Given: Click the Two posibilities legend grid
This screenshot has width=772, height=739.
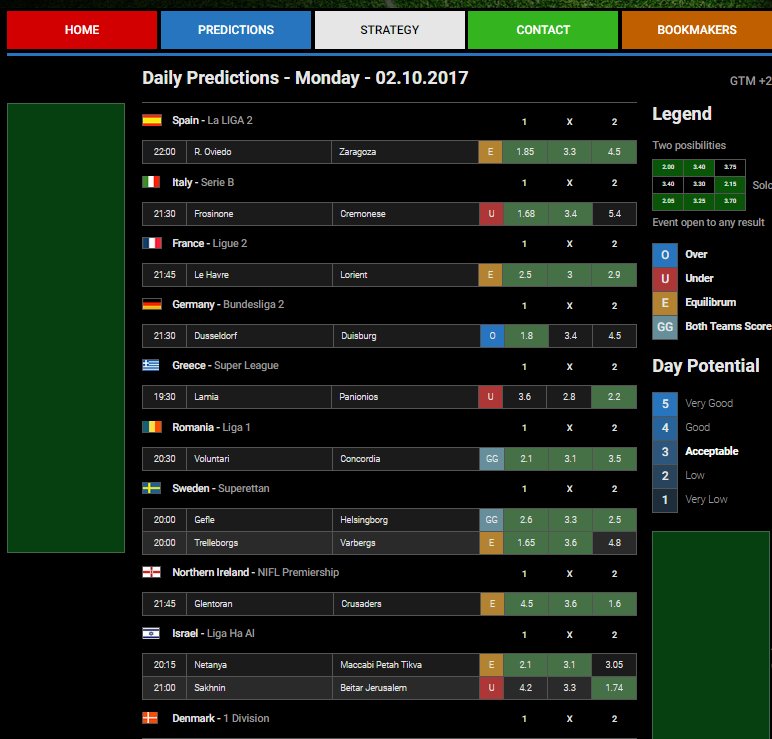Looking at the screenshot, I should (x=699, y=185).
